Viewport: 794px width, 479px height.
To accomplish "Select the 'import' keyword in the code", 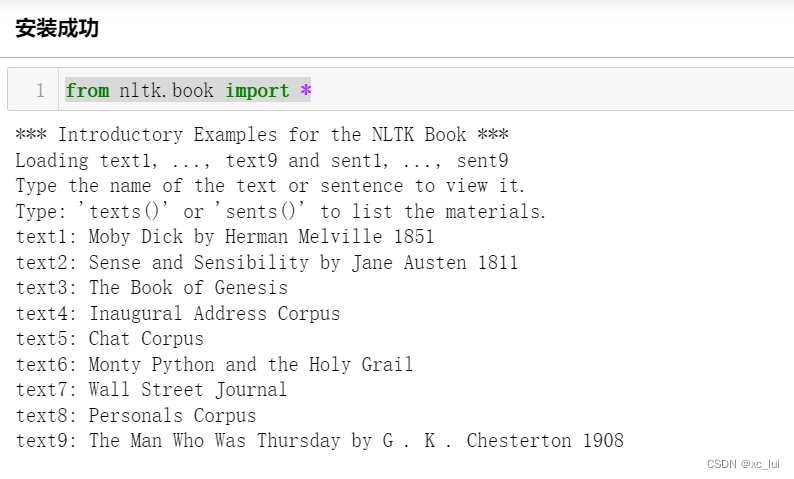I will point(257,91).
